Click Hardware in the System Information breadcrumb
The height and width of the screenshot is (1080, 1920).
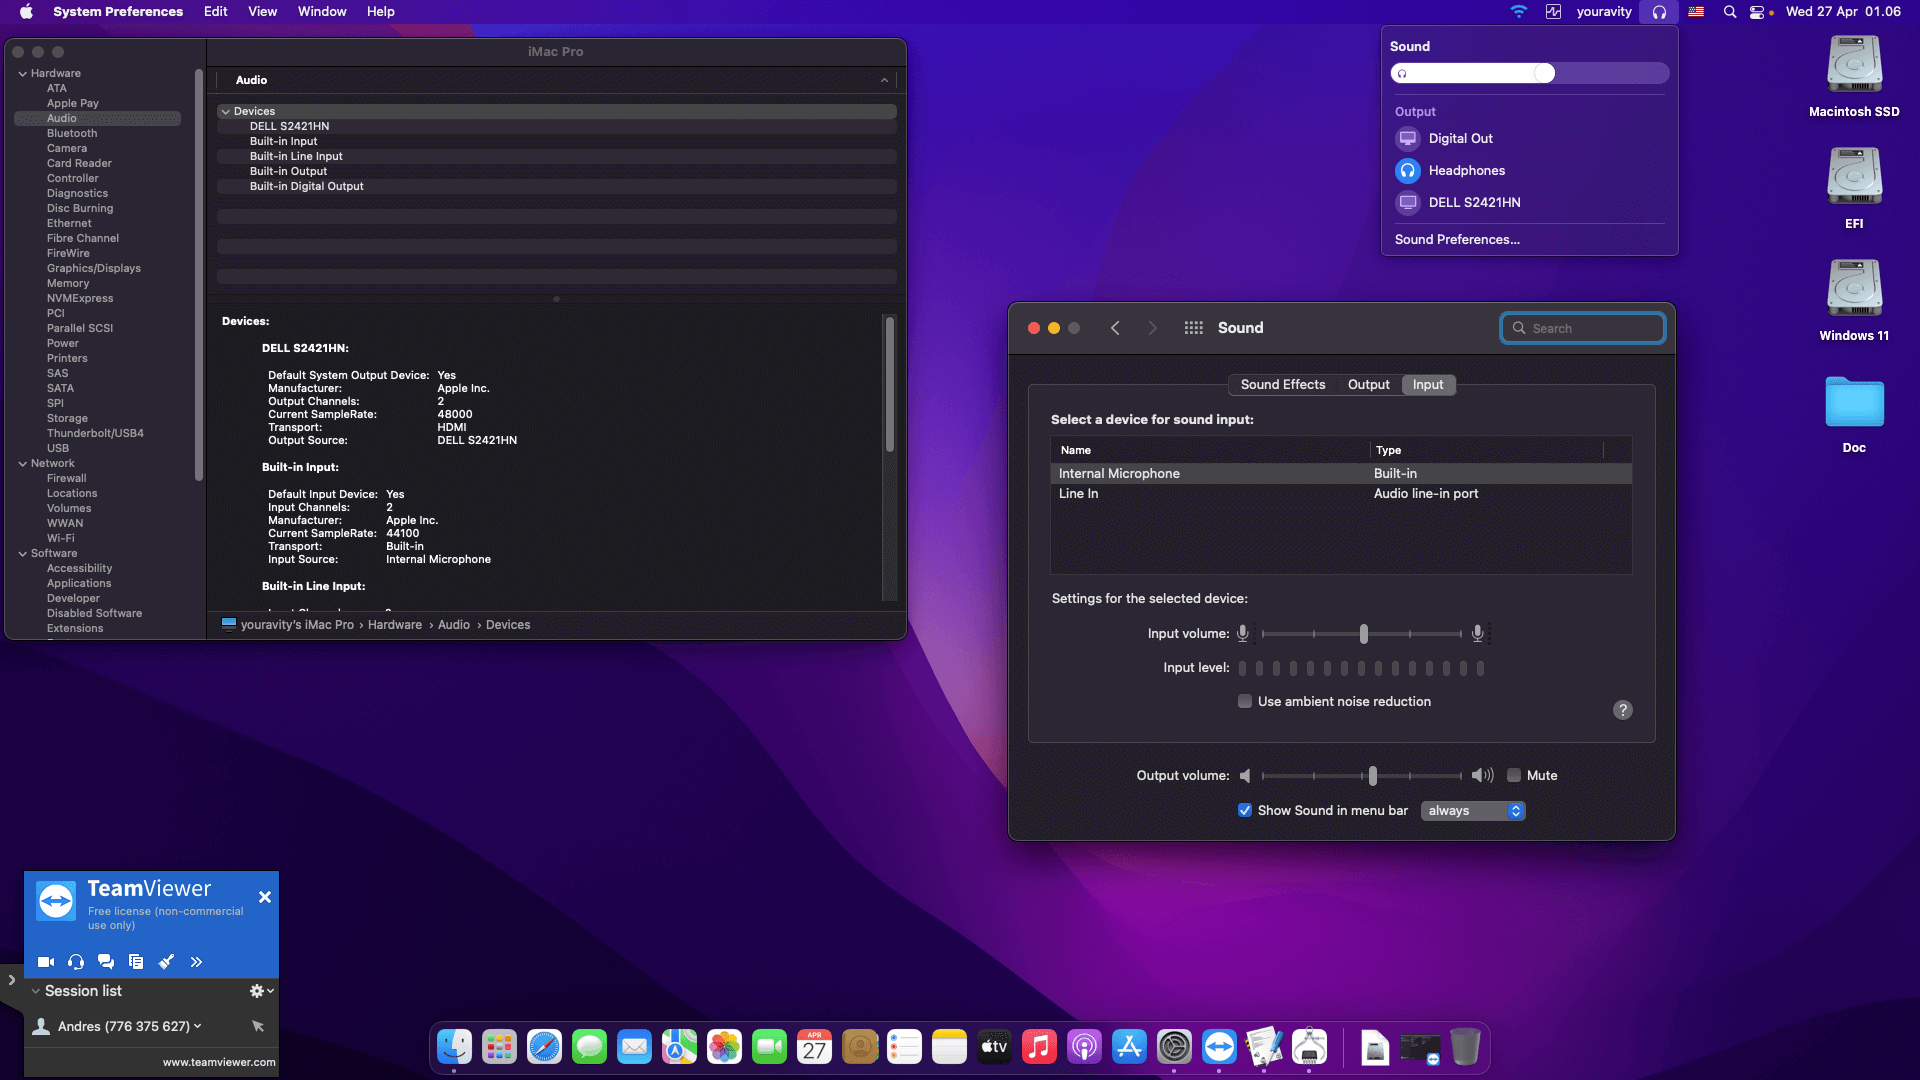(x=395, y=625)
